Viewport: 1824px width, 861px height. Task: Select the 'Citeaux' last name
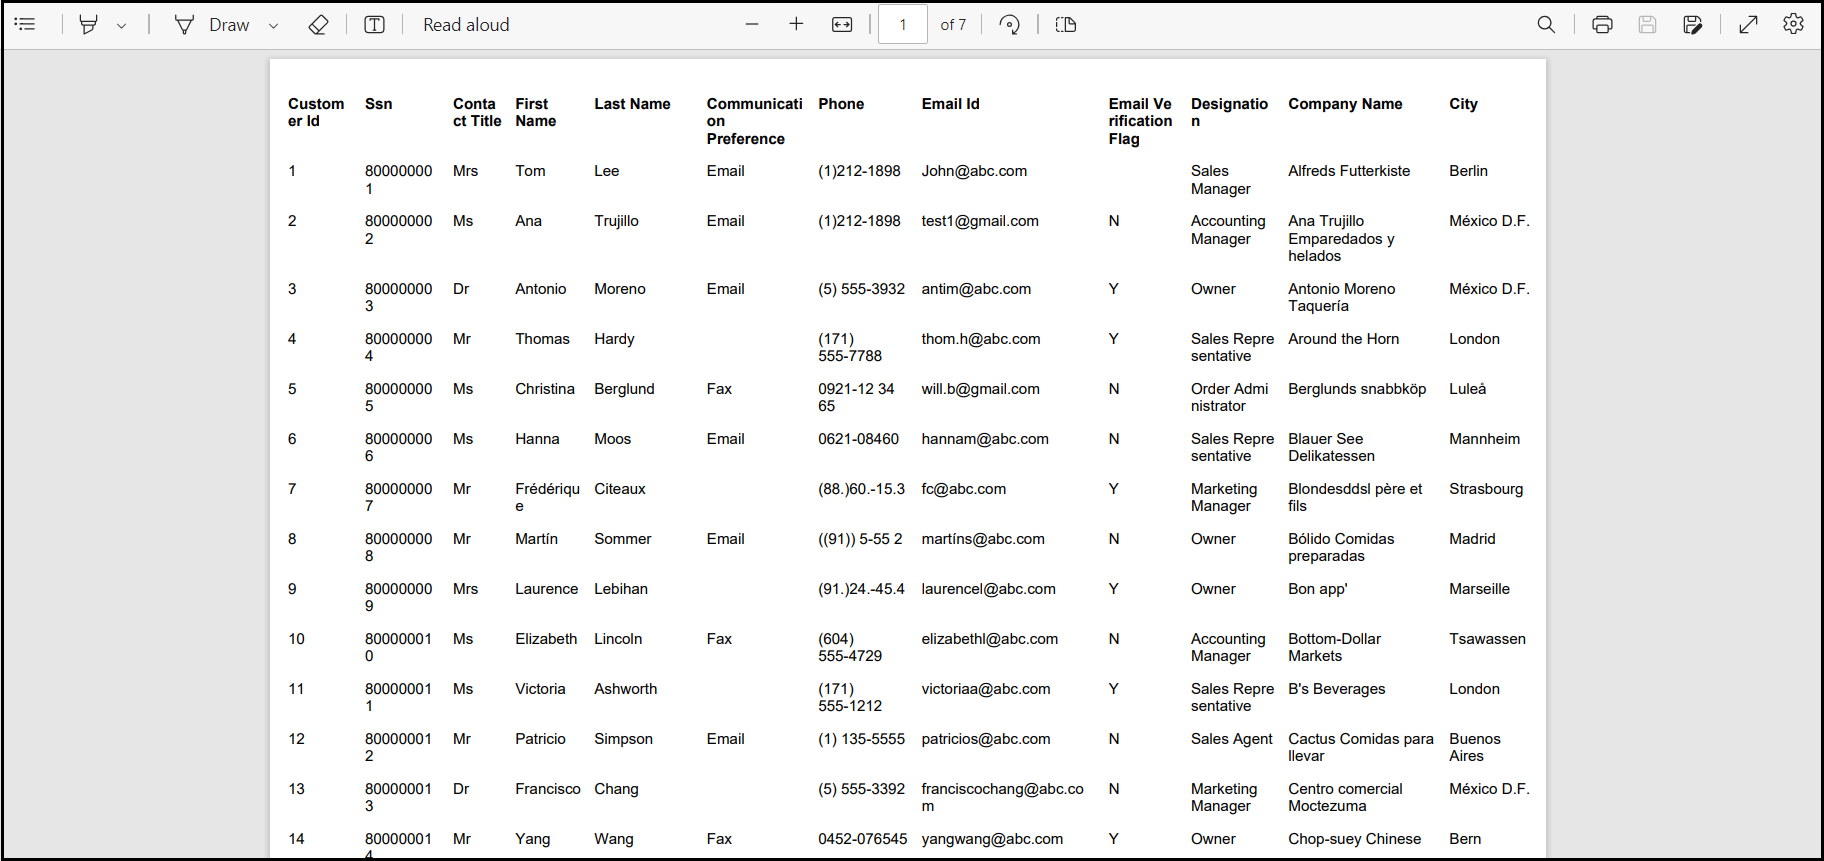[x=620, y=489]
